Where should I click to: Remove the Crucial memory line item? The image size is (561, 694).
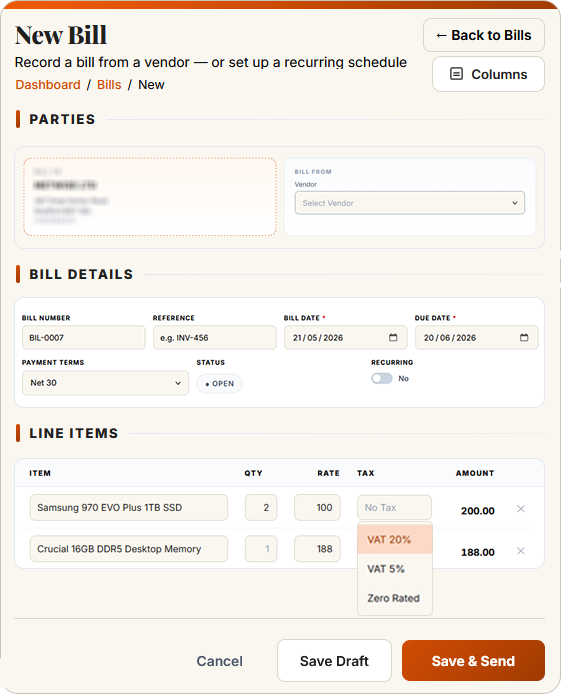(x=521, y=551)
